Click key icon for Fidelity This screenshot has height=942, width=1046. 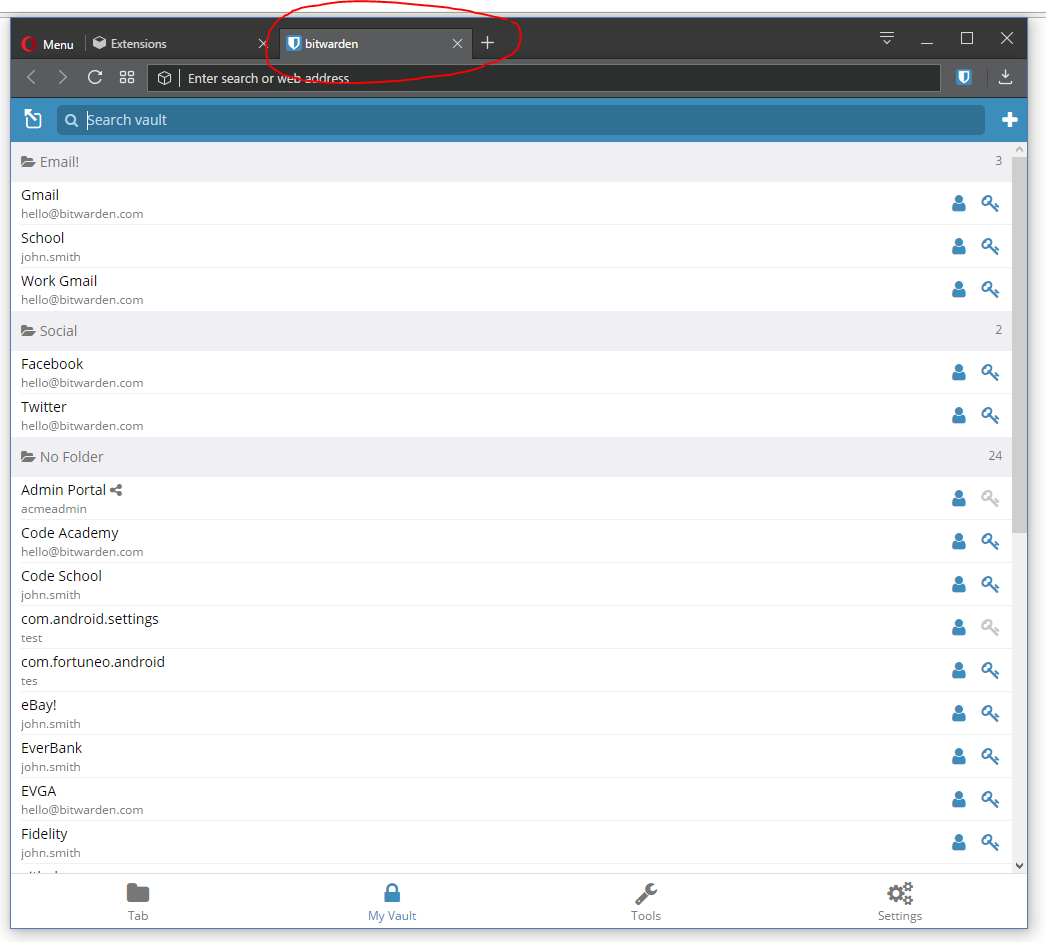990,843
